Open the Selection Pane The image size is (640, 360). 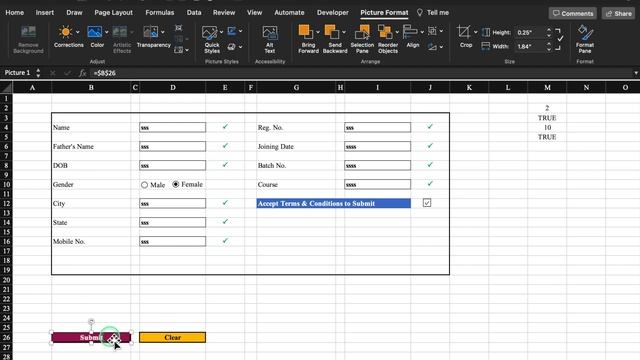[x=362, y=38]
